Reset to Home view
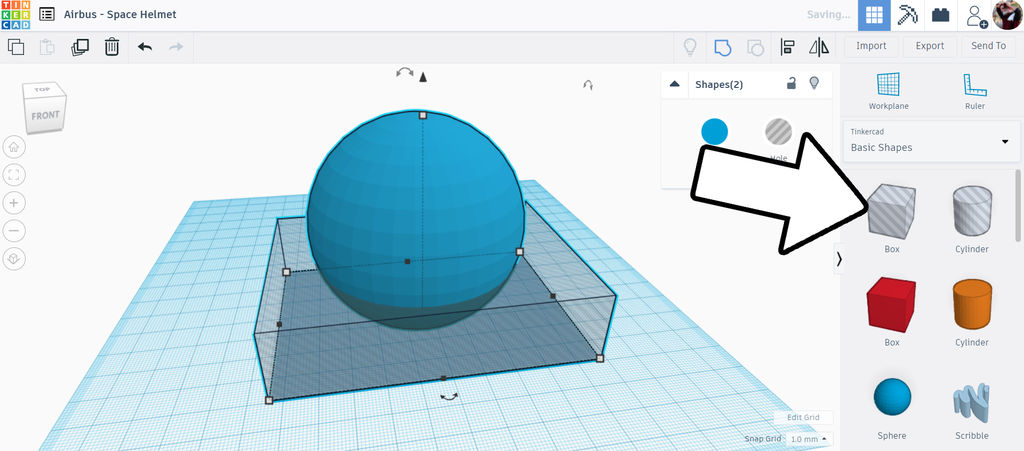Viewport: 1024px width, 451px height. coord(14,147)
